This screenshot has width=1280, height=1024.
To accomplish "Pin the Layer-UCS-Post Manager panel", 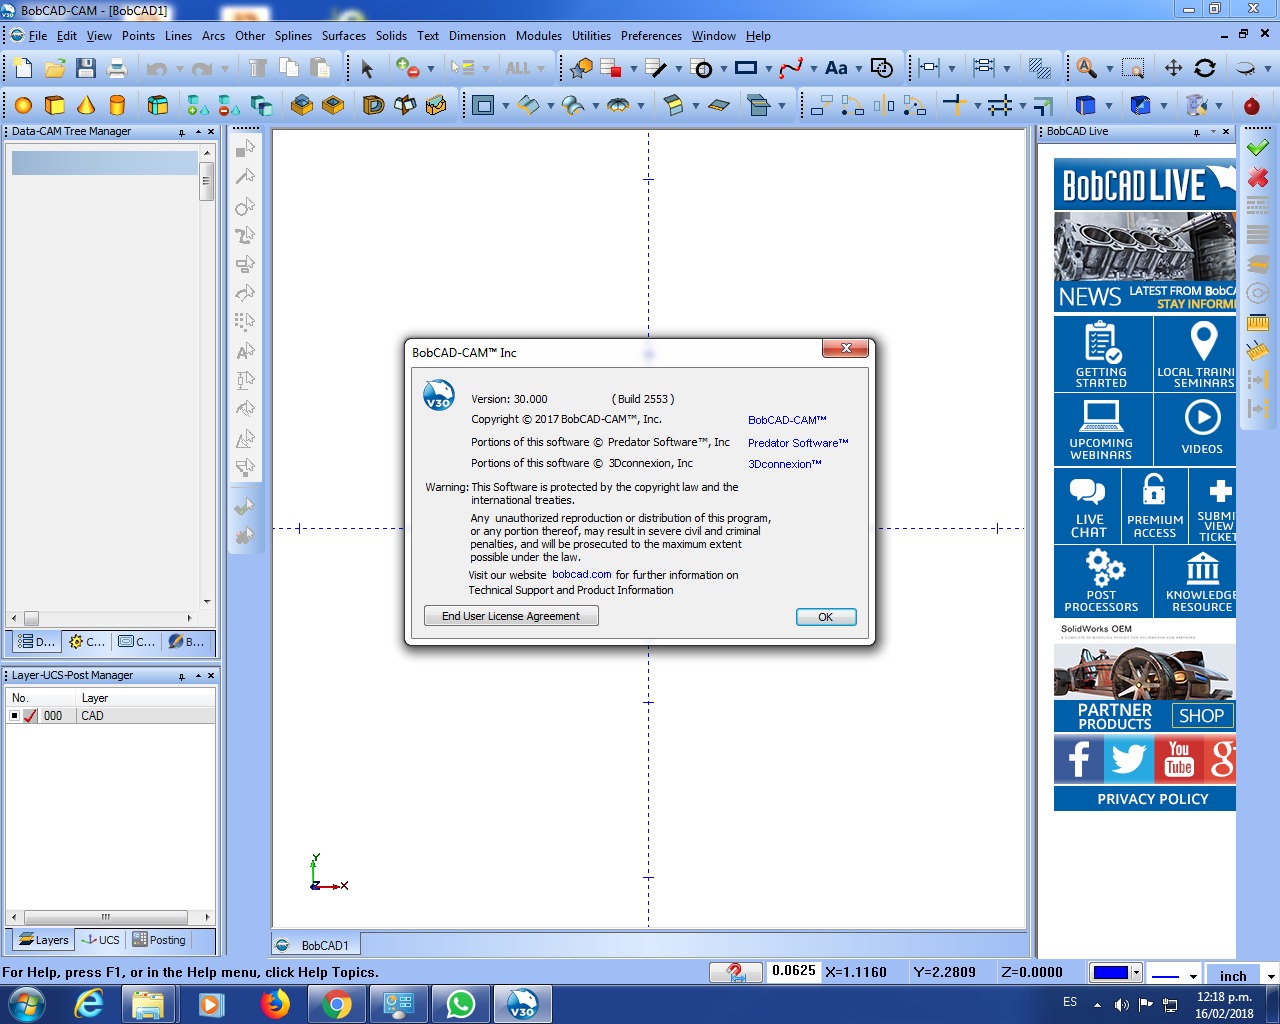I will (182, 676).
